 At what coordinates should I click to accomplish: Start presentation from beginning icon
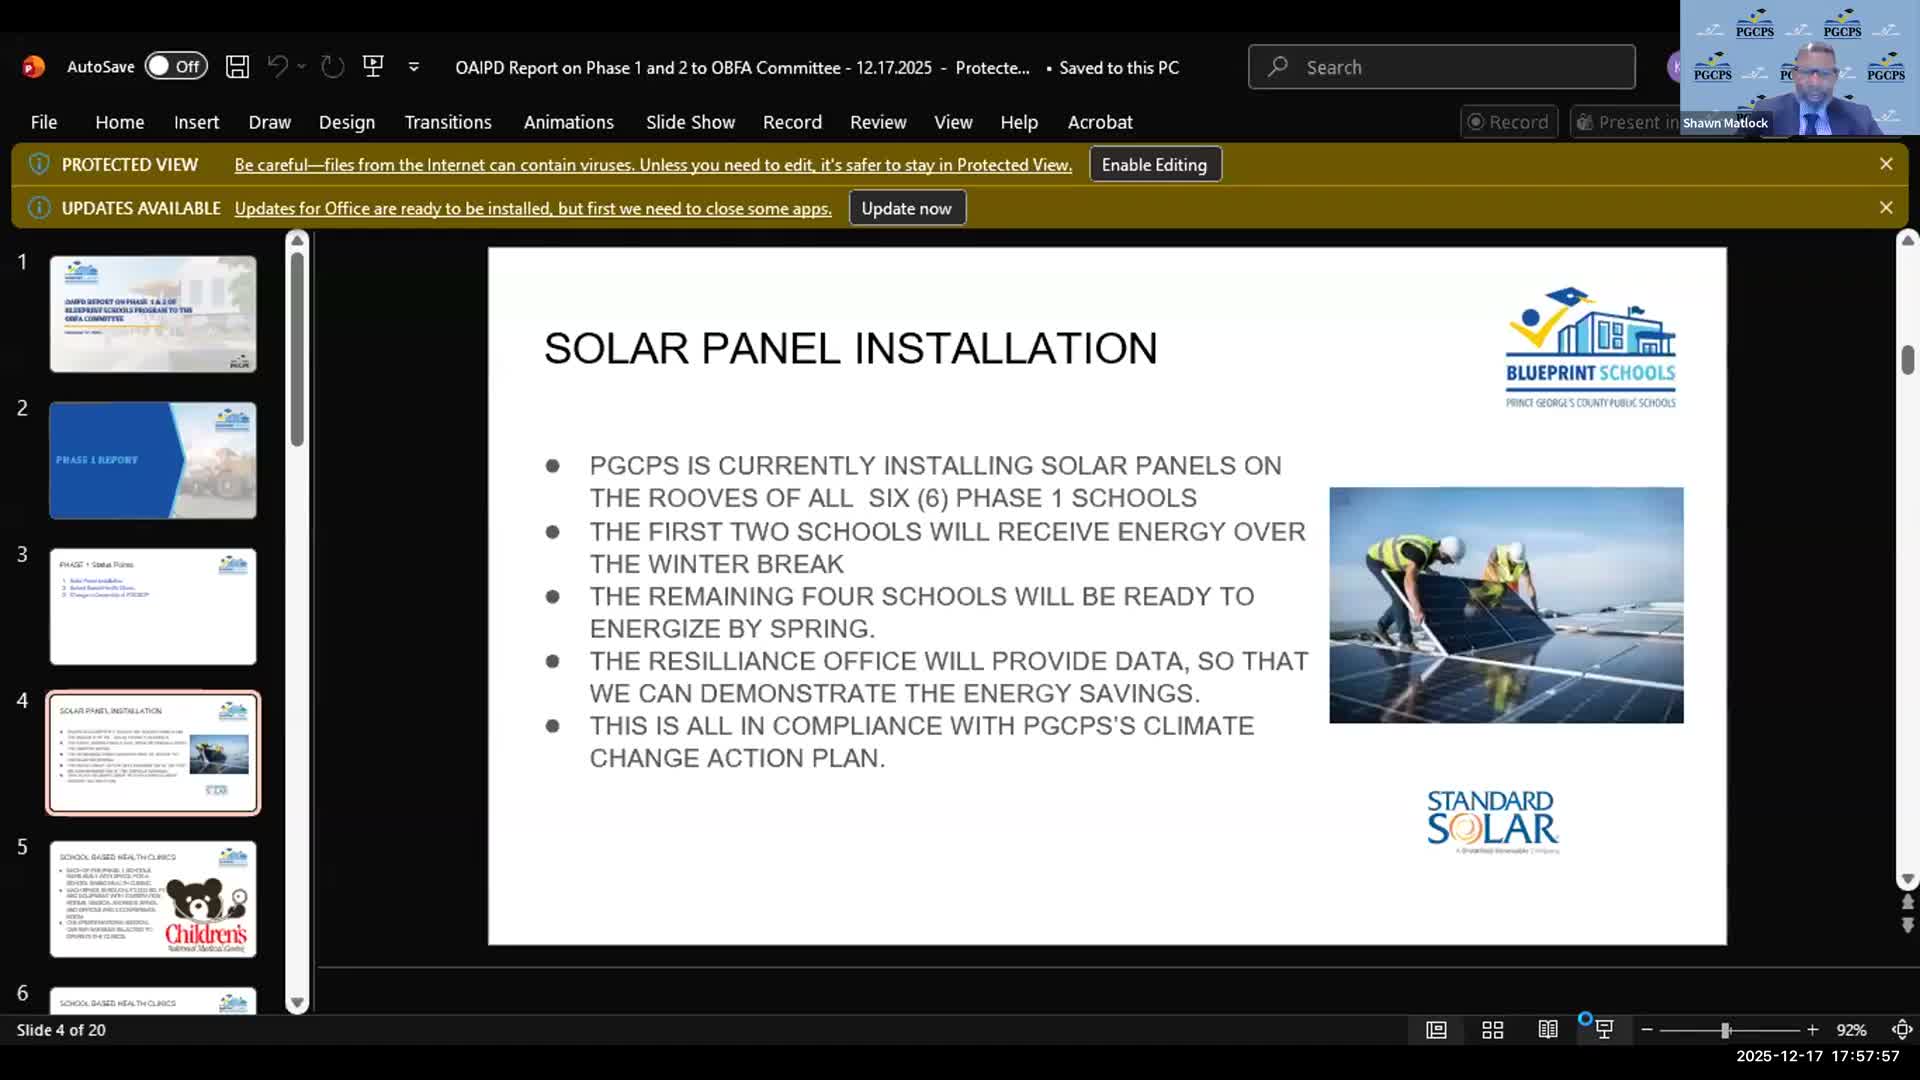[x=373, y=67]
